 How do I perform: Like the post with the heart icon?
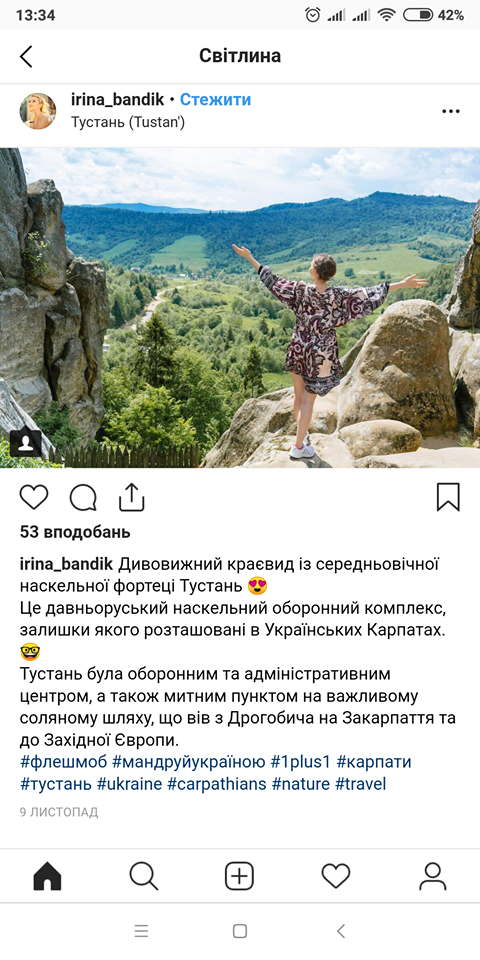[x=34, y=497]
